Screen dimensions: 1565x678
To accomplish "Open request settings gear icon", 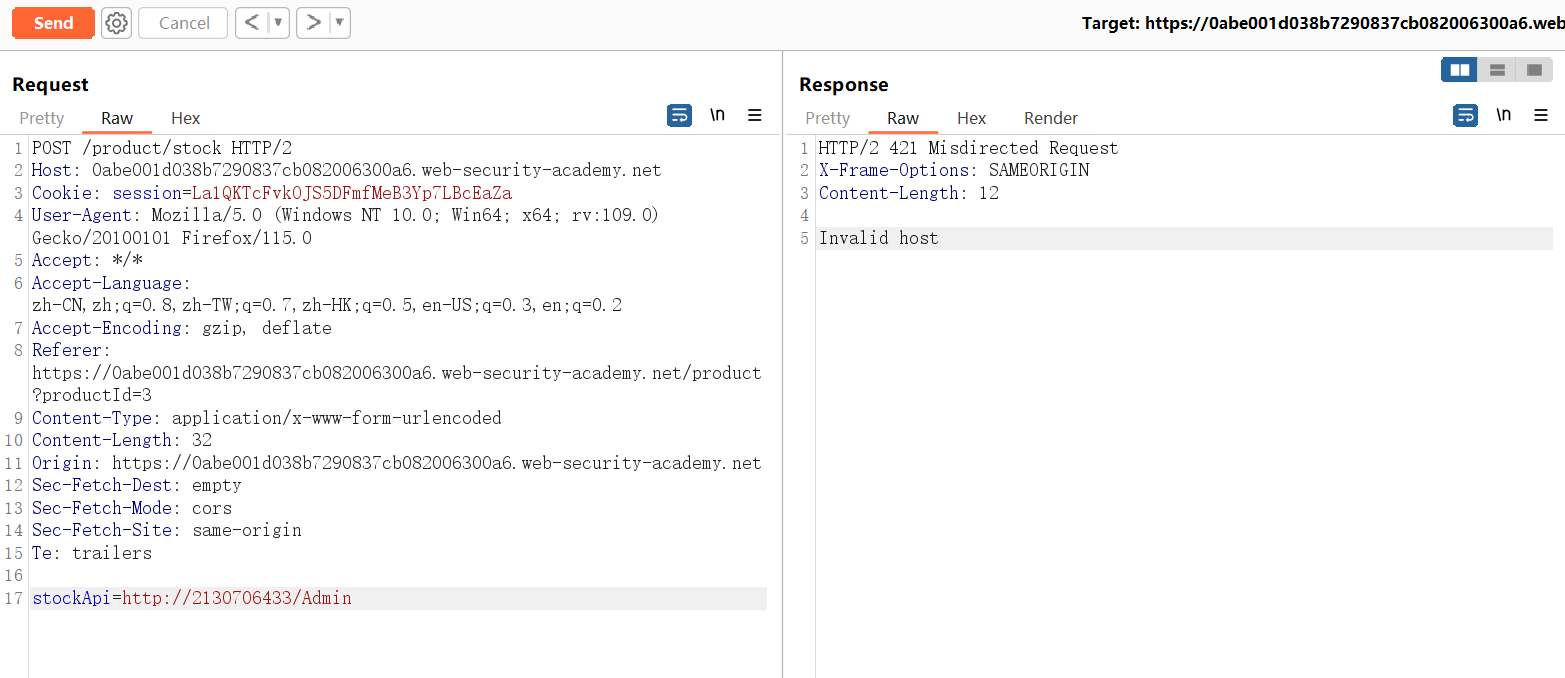I will (117, 23).
